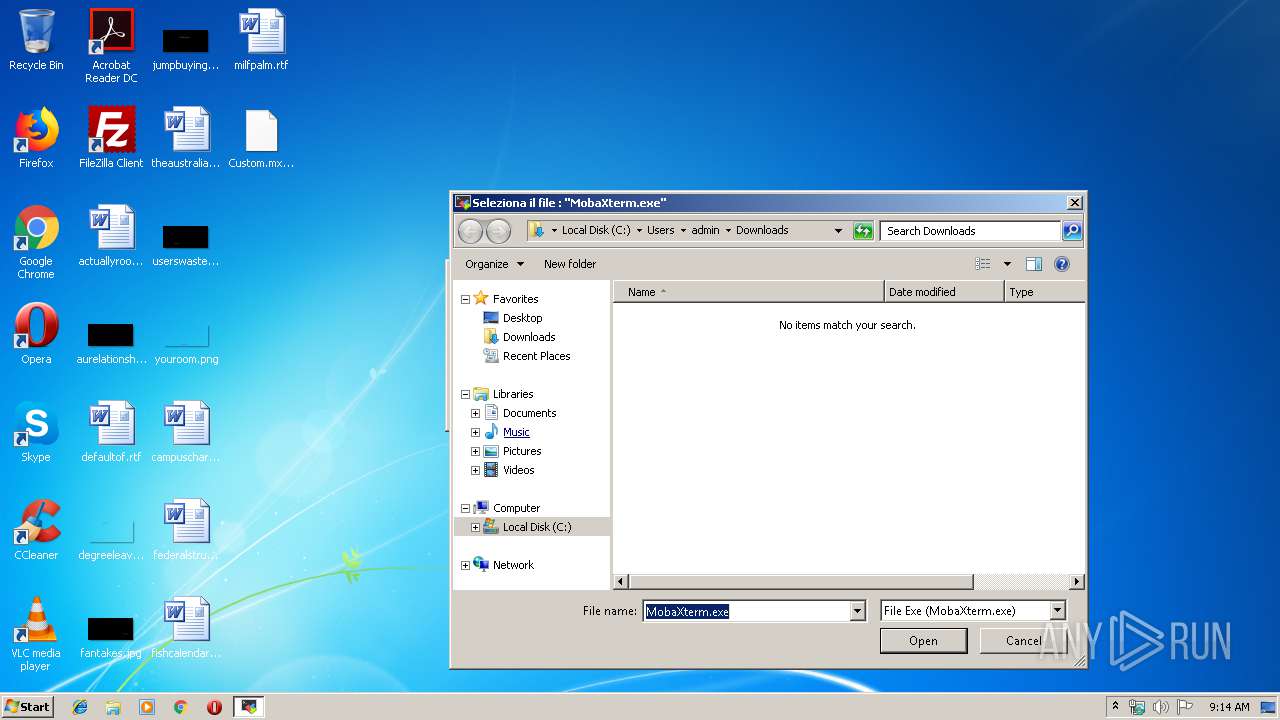1280x720 pixels.
Task: Open the Recycle Bin desktop icon
Action: (x=36, y=40)
